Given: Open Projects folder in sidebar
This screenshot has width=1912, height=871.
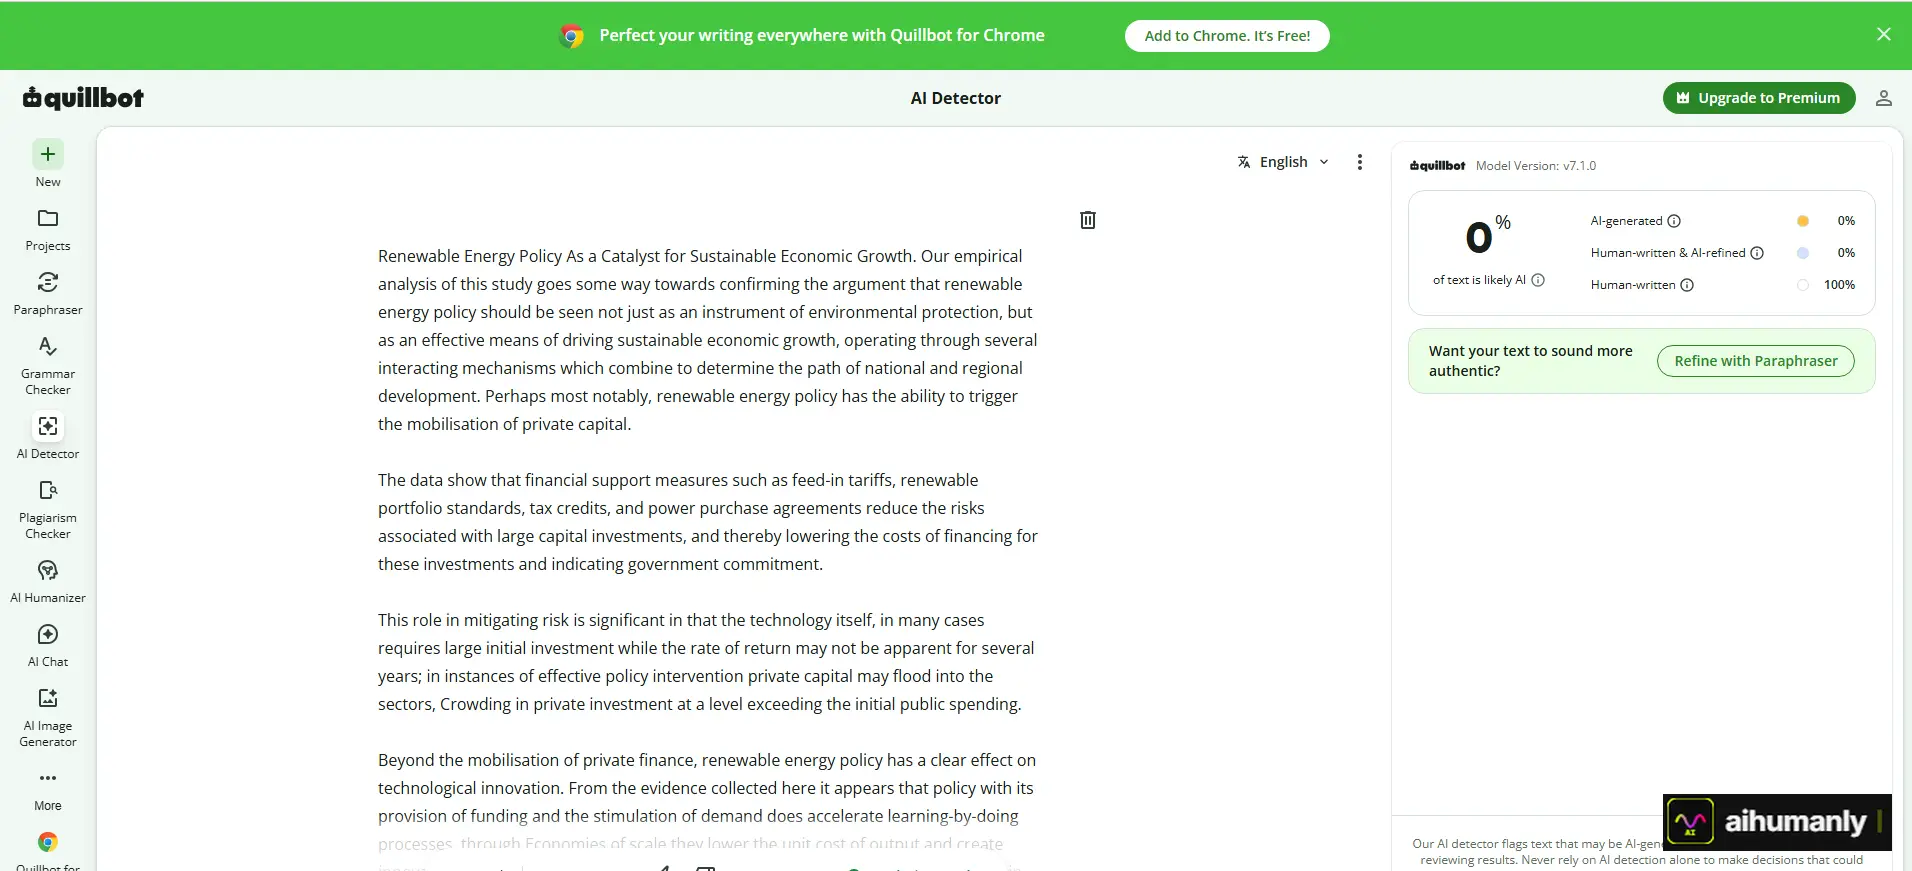Looking at the screenshot, I should (x=48, y=229).
